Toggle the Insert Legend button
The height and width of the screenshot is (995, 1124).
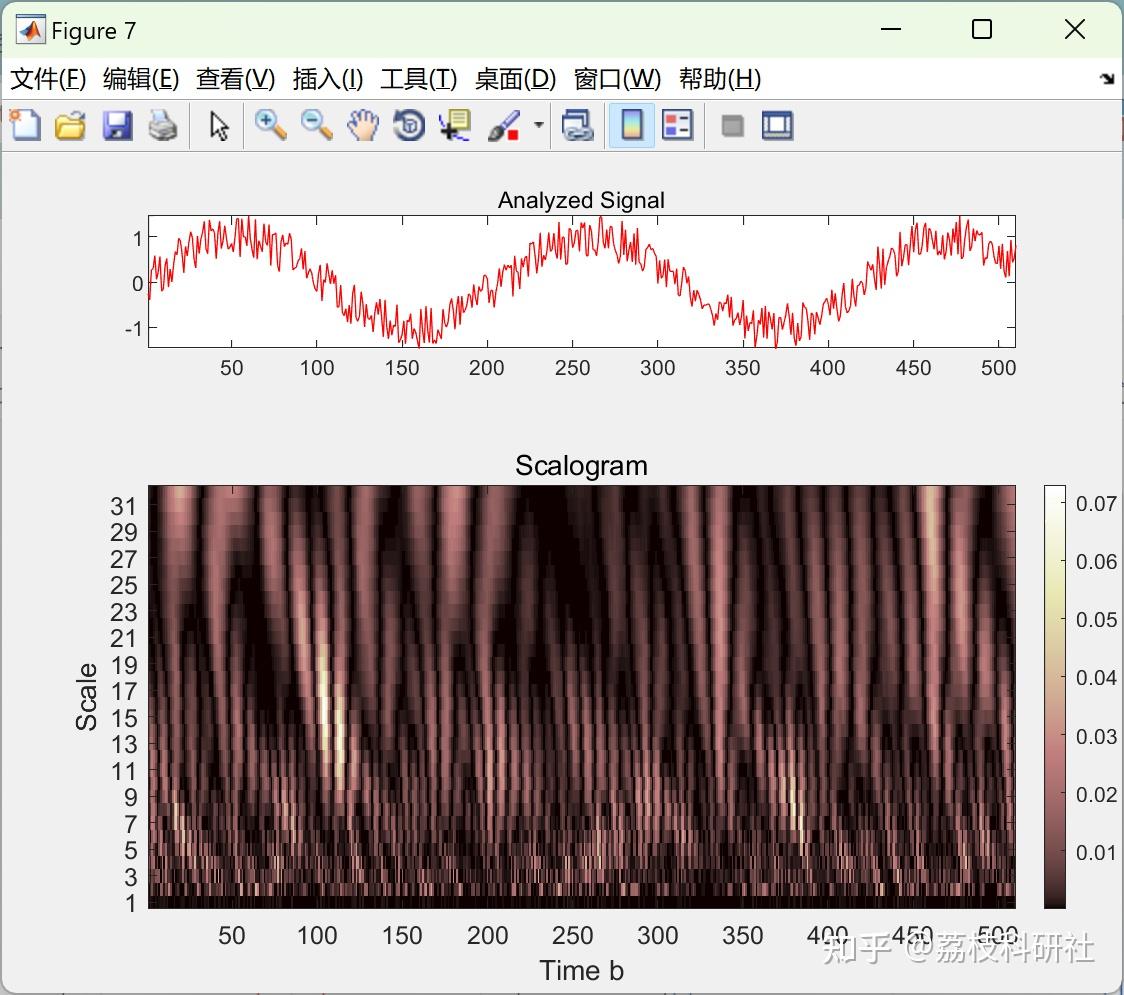tap(678, 126)
